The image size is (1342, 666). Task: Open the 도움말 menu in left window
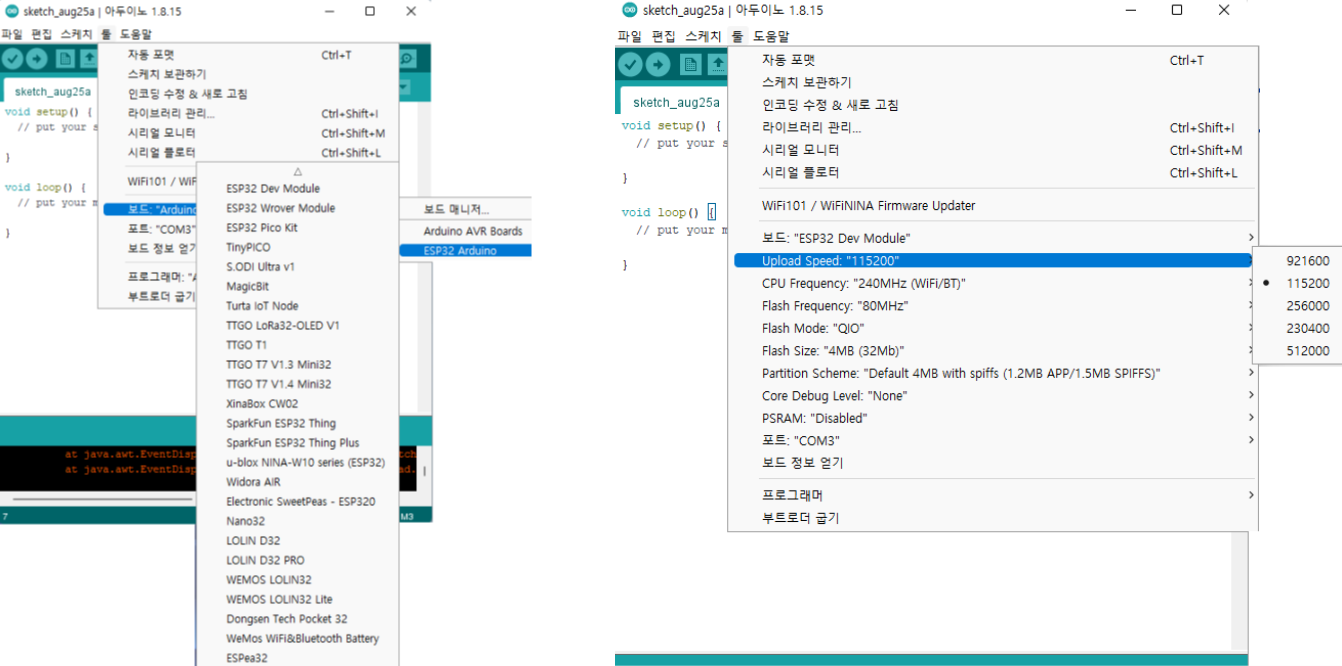[135, 34]
